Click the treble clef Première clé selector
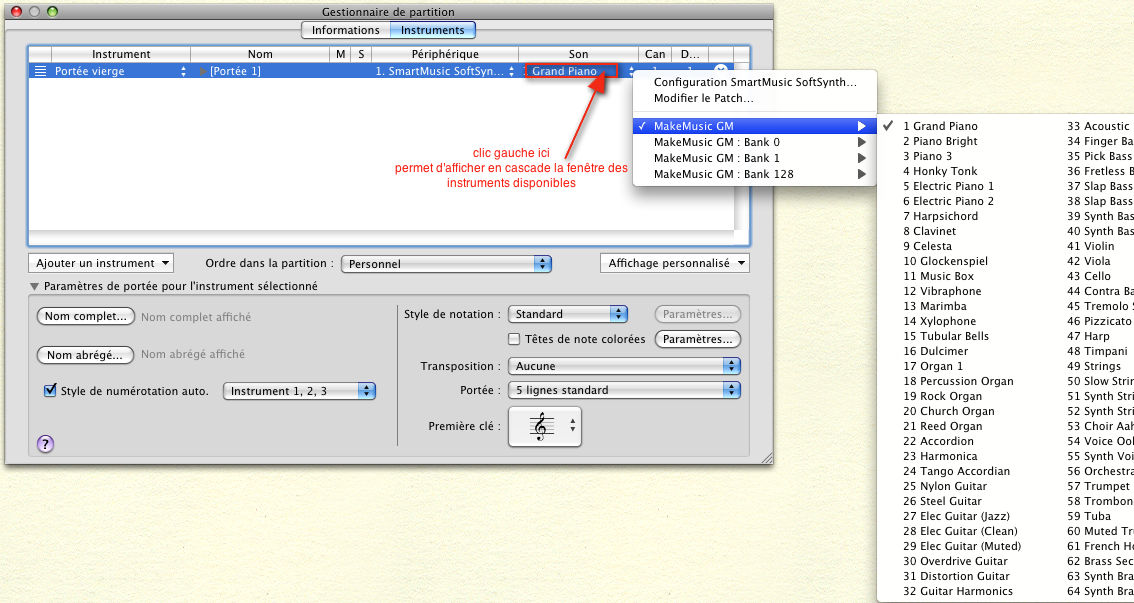The height and width of the screenshot is (603, 1134). [544, 427]
